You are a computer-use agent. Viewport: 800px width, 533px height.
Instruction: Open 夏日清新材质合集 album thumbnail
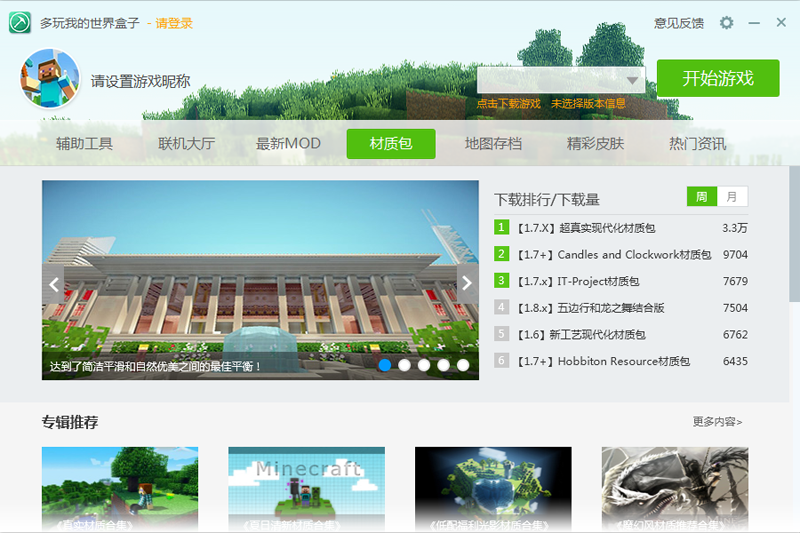tap(307, 489)
